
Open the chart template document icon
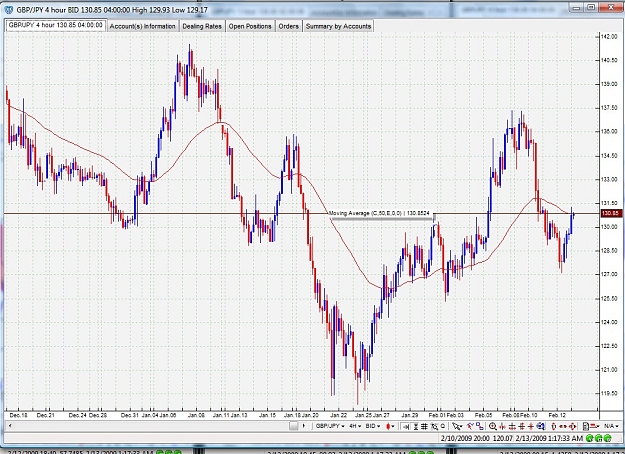pos(586,426)
